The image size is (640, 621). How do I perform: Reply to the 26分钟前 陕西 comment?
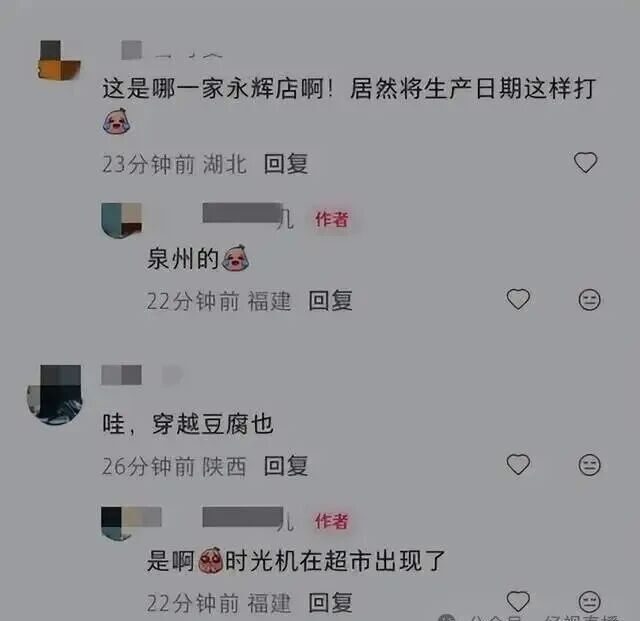(x=286, y=466)
